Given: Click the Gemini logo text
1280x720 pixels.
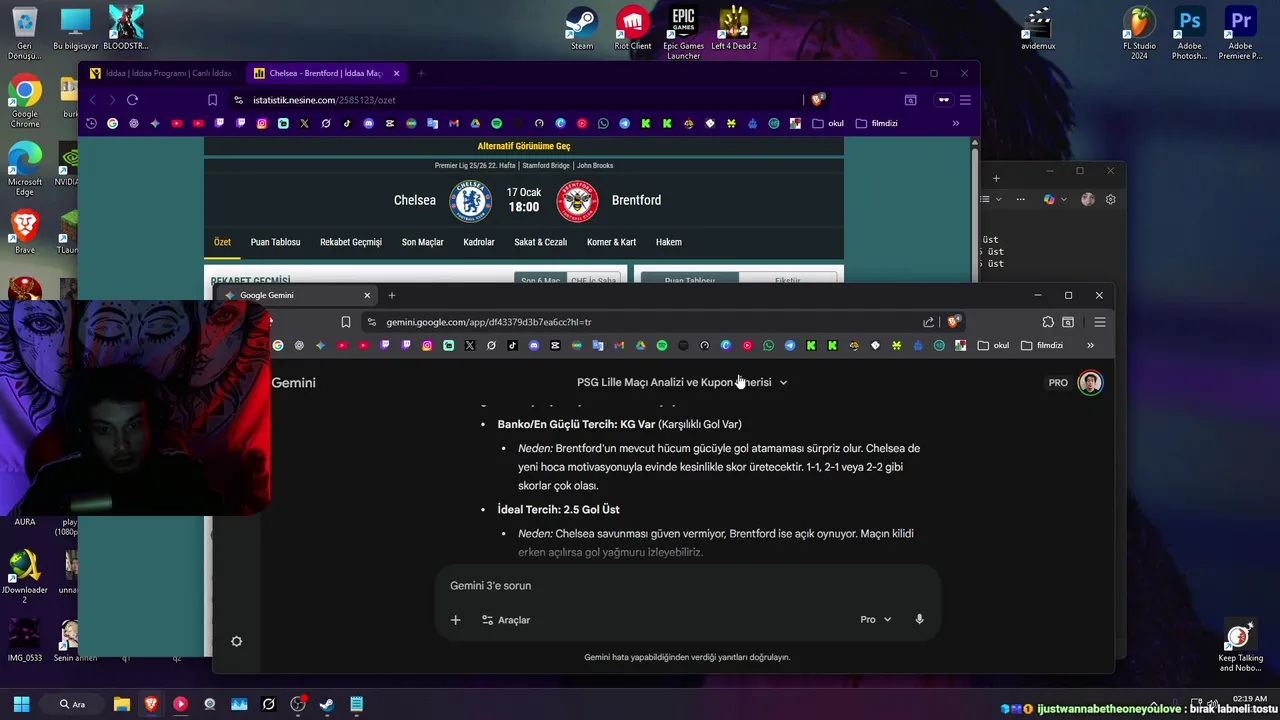Looking at the screenshot, I should [x=293, y=383].
